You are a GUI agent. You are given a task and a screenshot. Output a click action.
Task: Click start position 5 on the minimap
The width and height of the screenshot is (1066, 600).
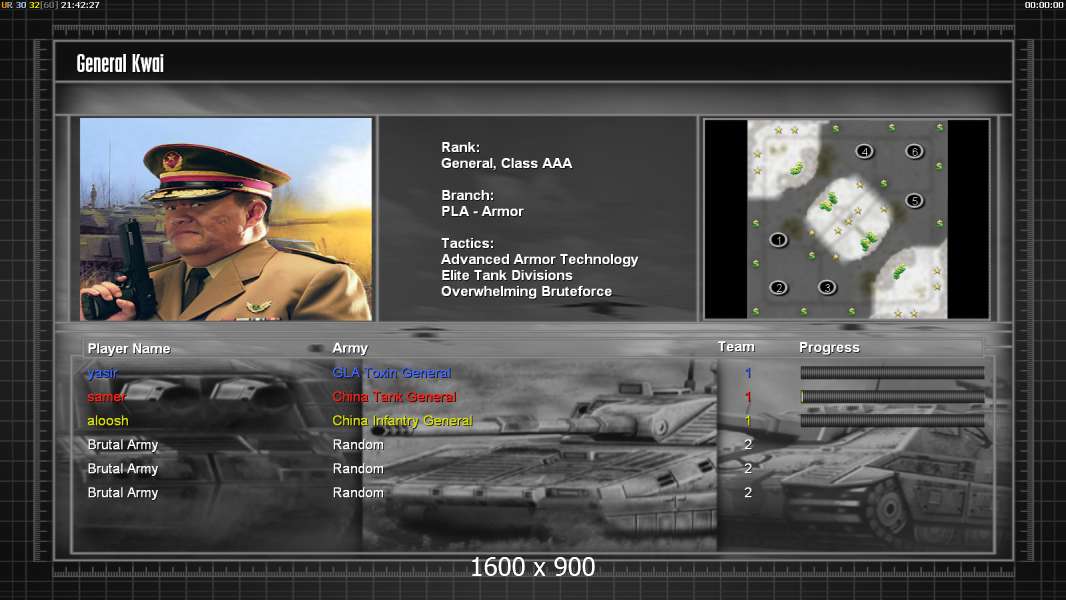pyautogui.click(x=914, y=200)
